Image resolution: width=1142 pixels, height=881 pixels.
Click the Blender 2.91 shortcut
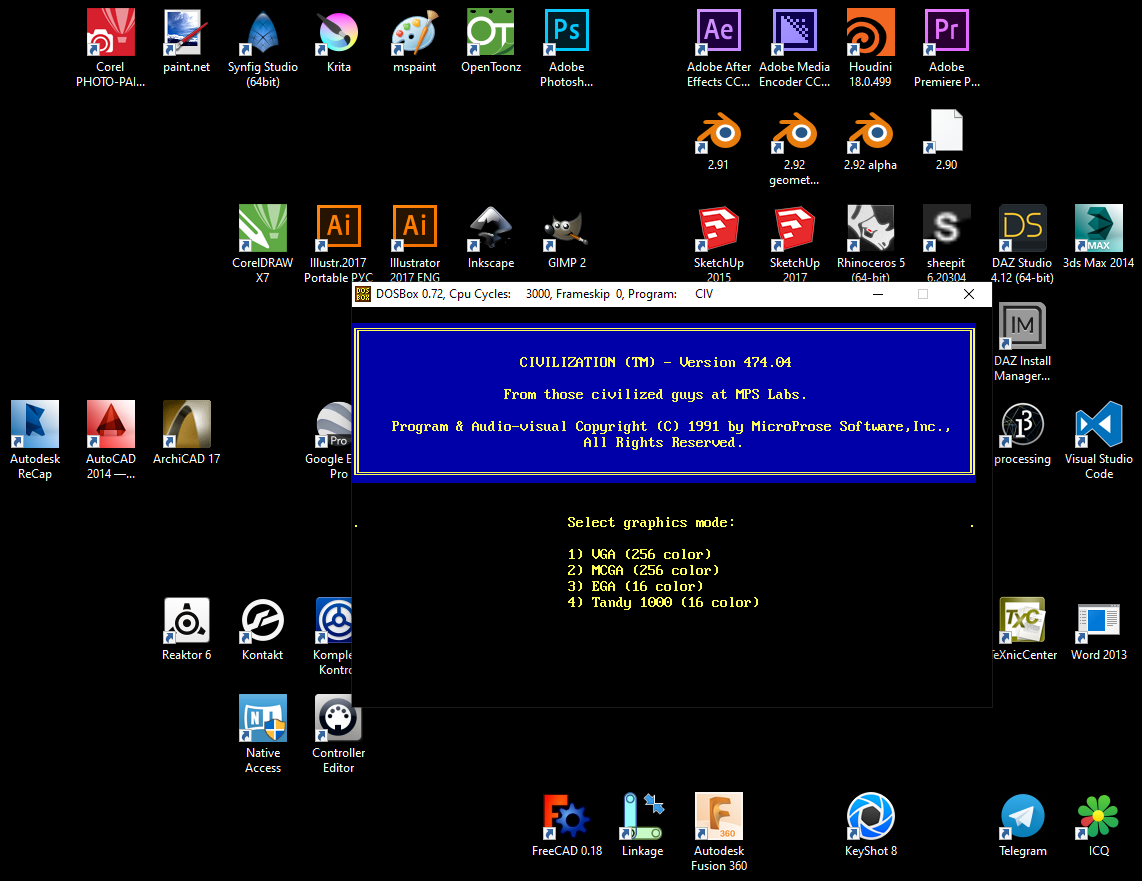pyautogui.click(x=718, y=132)
